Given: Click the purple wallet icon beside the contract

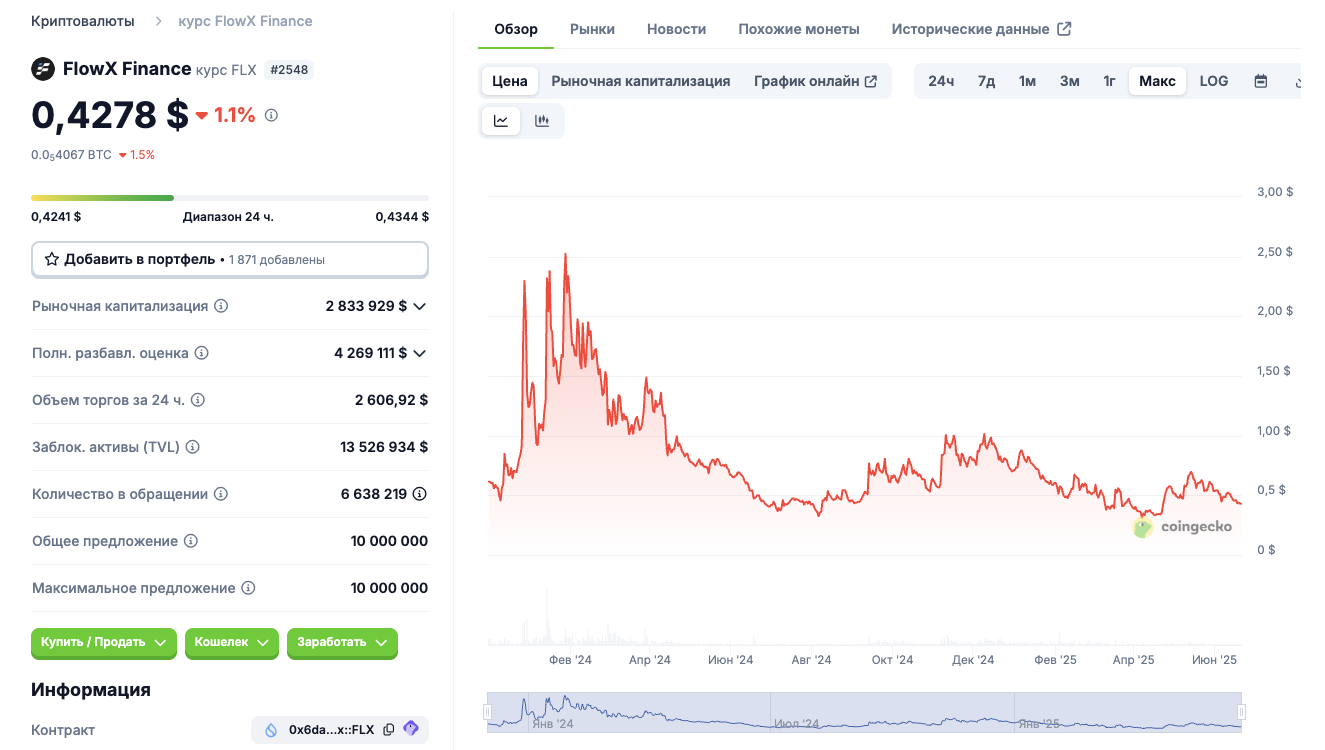Looking at the screenshot, I should [411, 729].
